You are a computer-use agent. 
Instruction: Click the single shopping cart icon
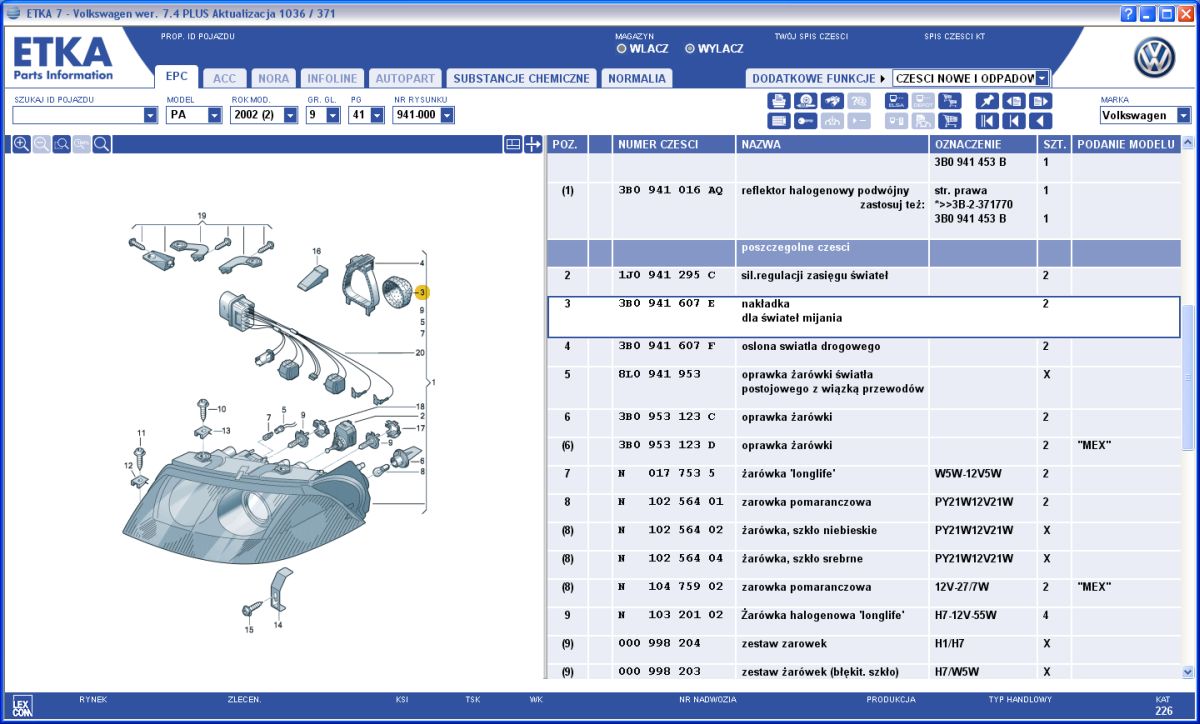[949, 121]
